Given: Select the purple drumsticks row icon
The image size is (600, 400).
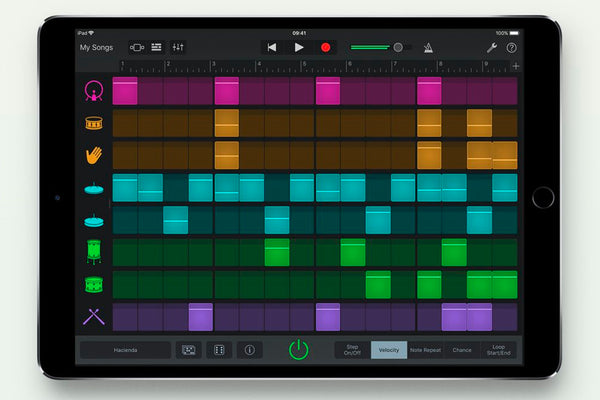Looking at the screenshot, I should click(x=93, y=317).
